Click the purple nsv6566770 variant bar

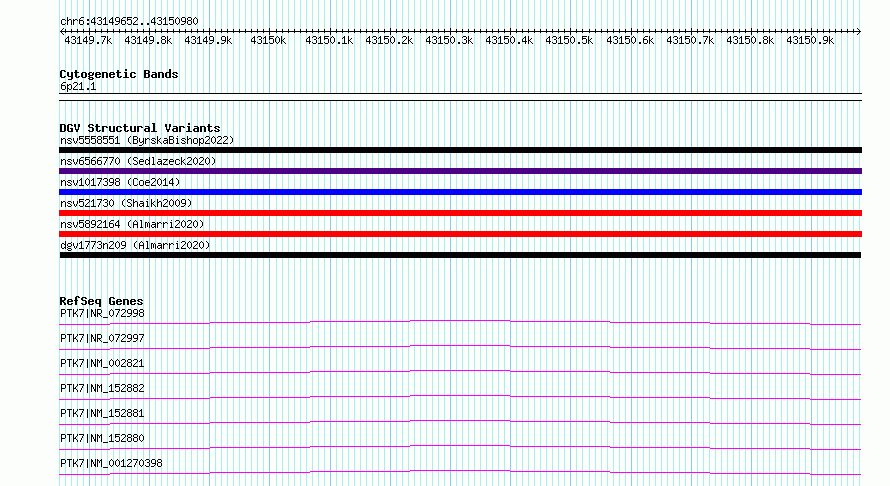coord(460,171)
